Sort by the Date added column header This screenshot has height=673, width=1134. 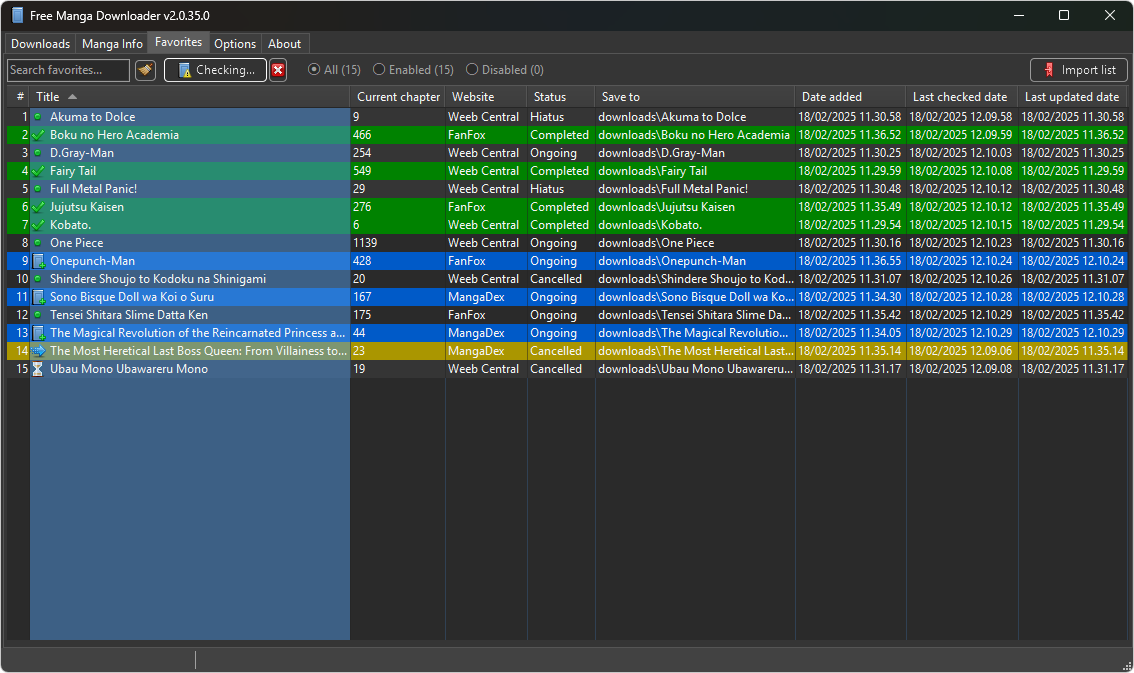[x=850, y=97]
